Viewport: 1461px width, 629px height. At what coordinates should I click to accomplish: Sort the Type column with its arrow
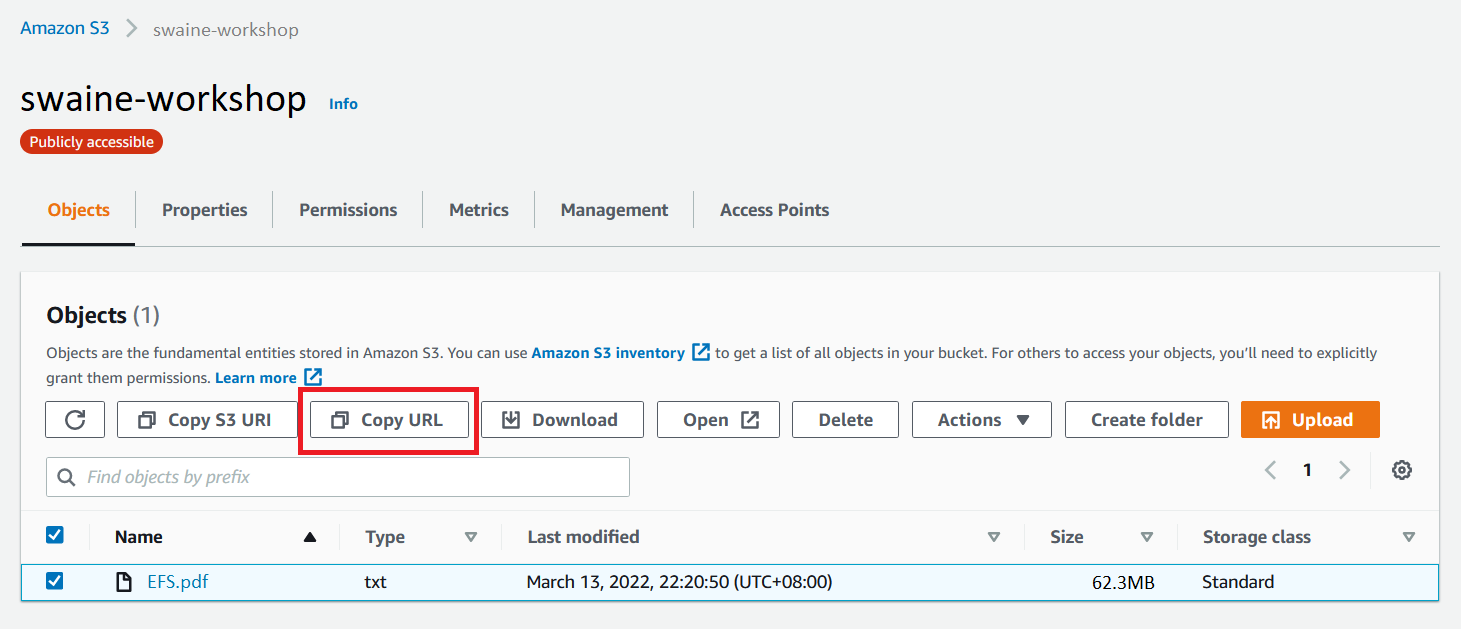(x=471, y=537)
